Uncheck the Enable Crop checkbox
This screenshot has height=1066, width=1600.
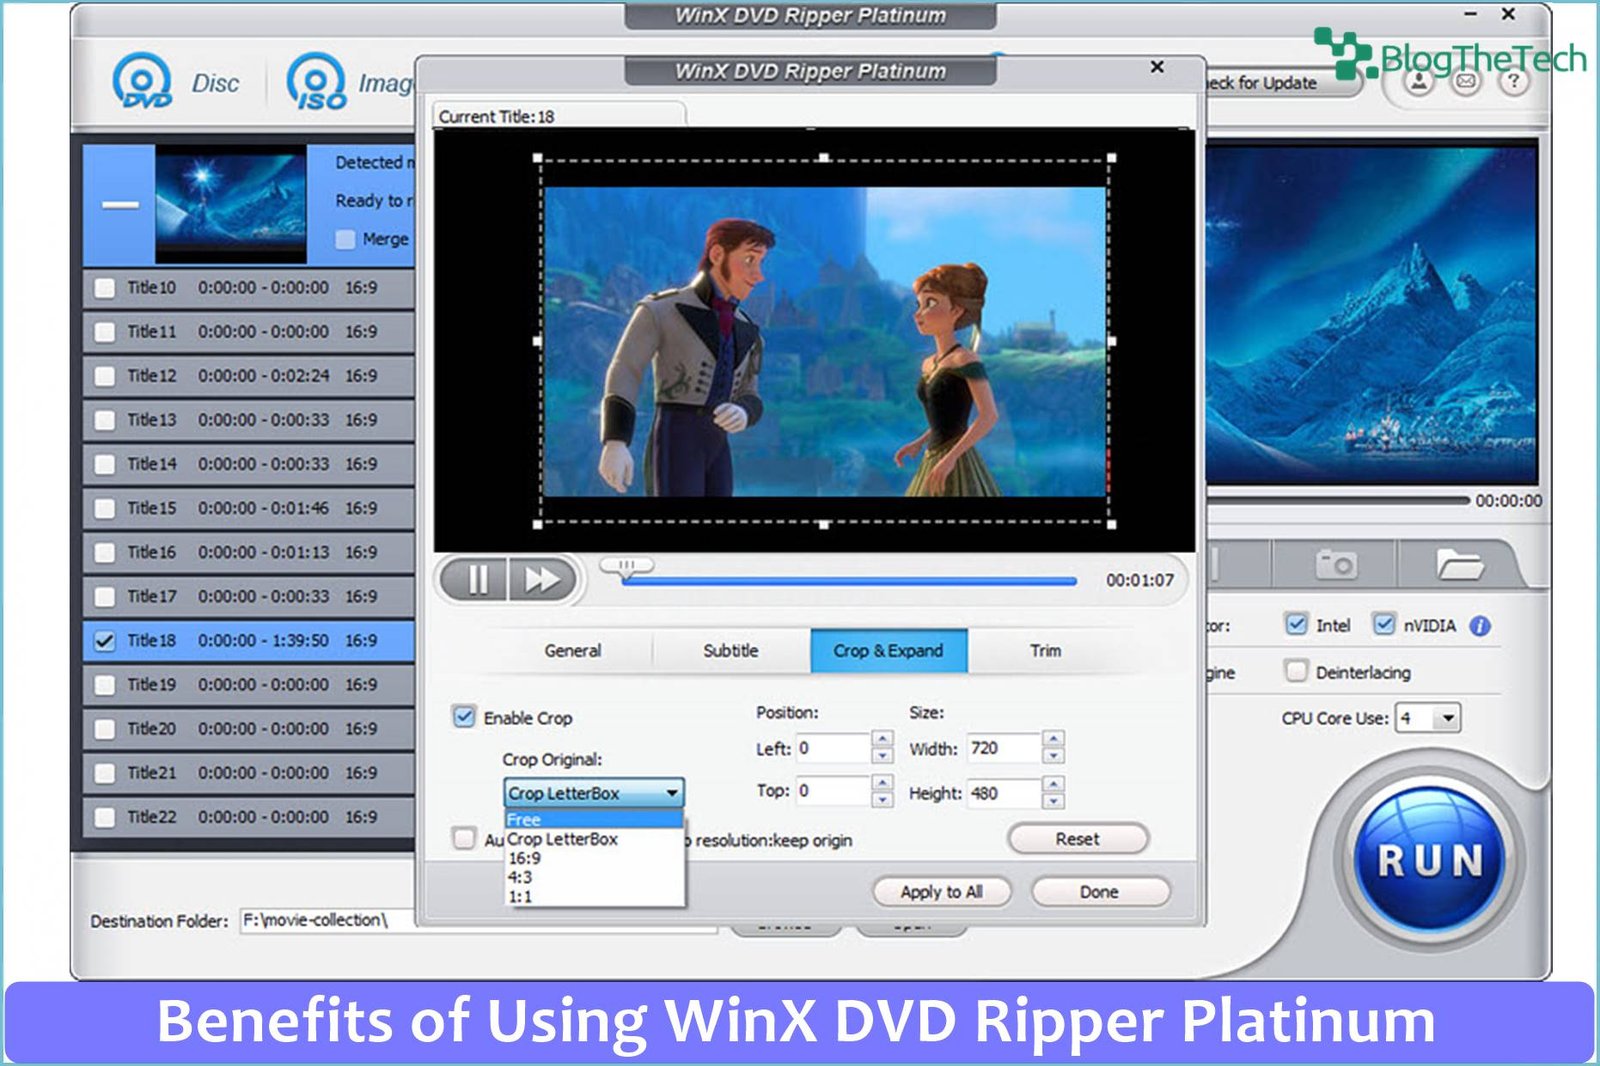point(464,717)
